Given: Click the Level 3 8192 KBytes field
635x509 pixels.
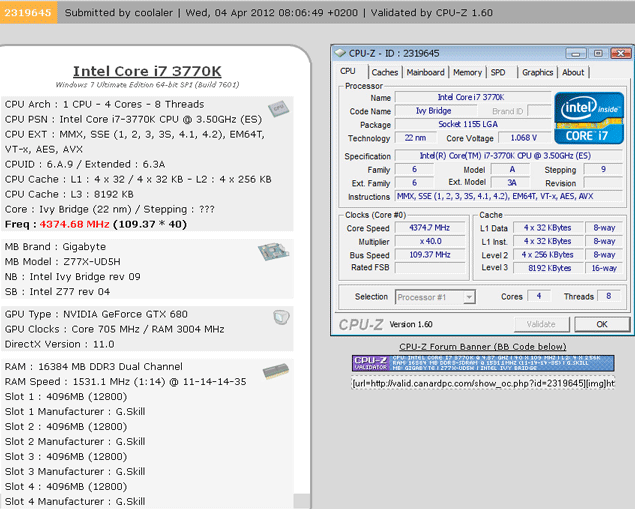Looking at the screenshot, I should coord(548,268).
